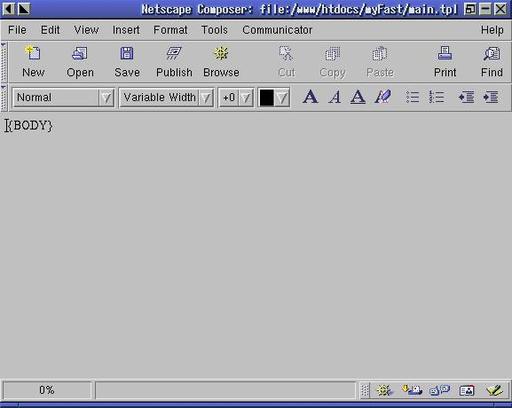The width and height of the screenshot is (512, 408).
Task: Insert a bulleted list
Action: 412,97
